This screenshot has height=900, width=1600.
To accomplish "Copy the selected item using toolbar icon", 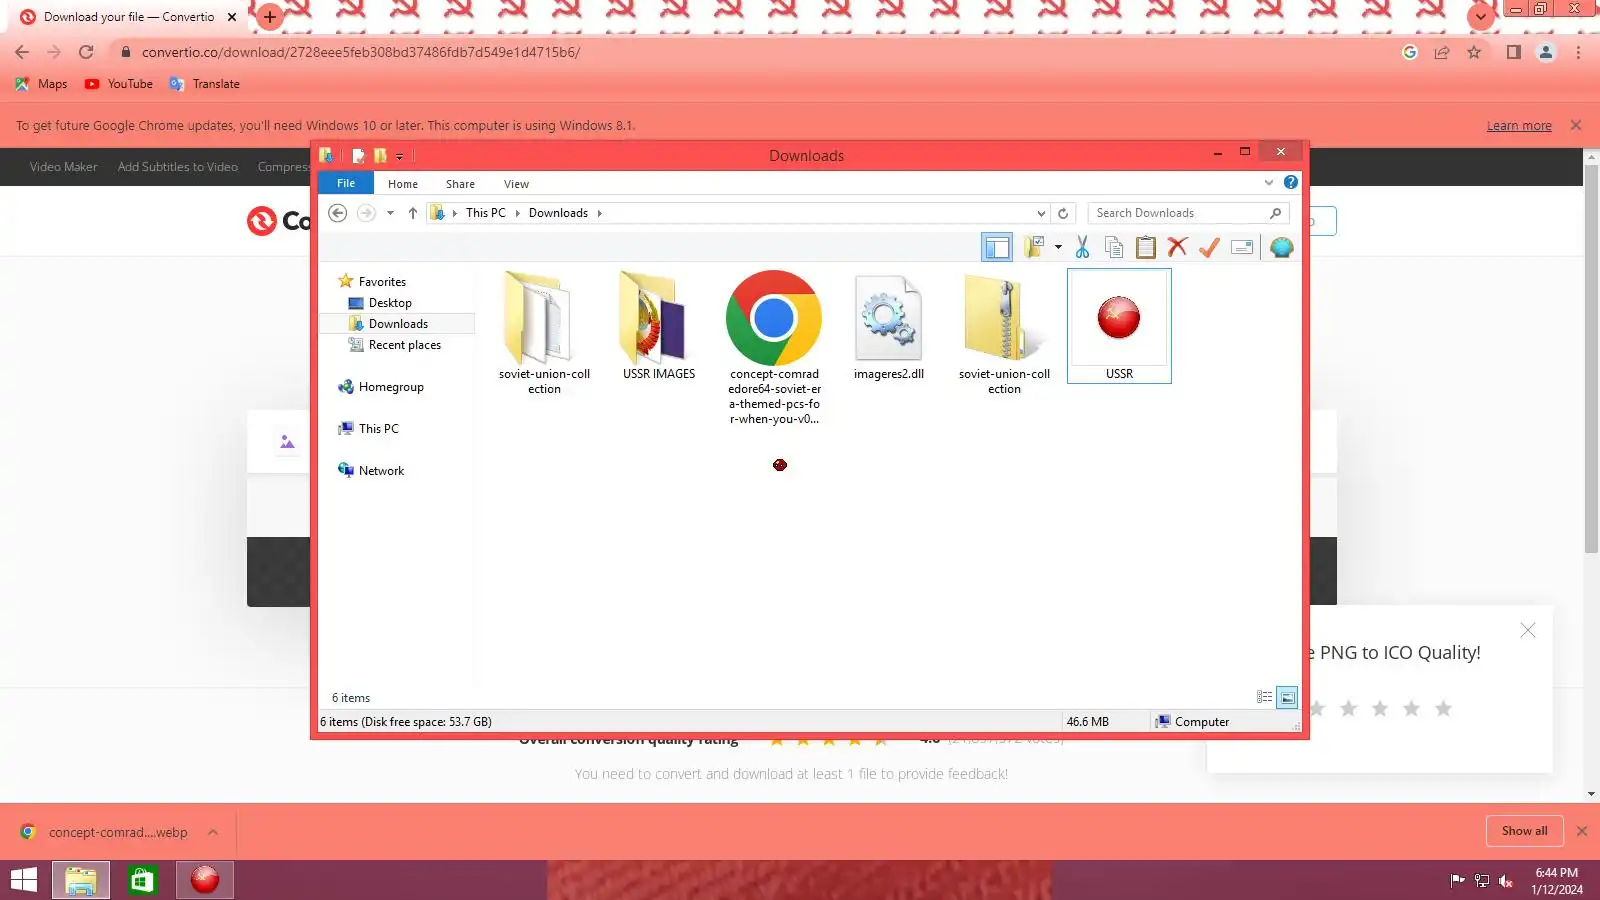I will point(1114,247).
